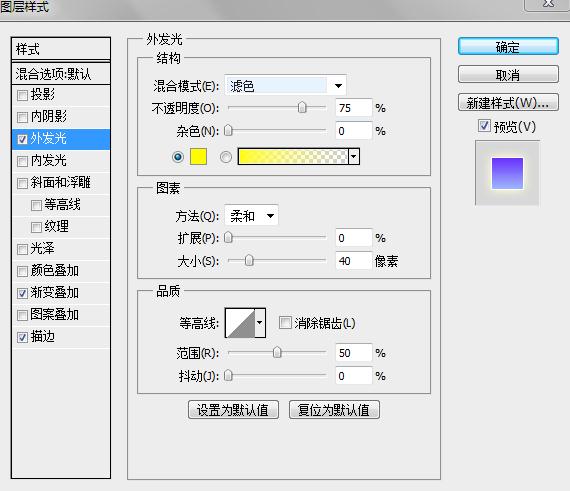
Task: Uncheck the 描边 stroke checkbox
Action: pyautogui.click(x=23, y=337)
